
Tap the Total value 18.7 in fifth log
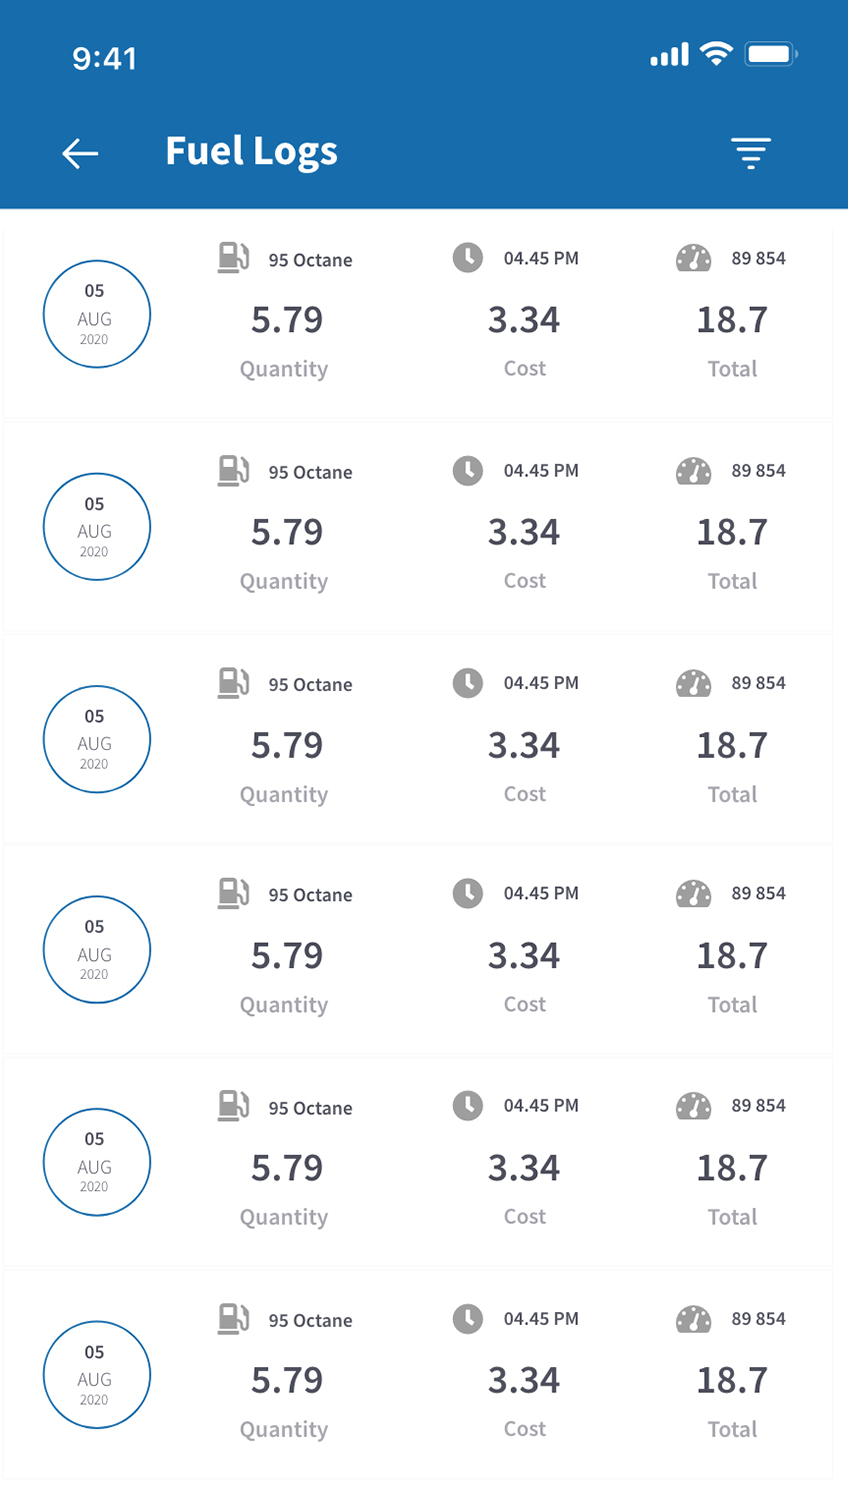pos(732,1168)
